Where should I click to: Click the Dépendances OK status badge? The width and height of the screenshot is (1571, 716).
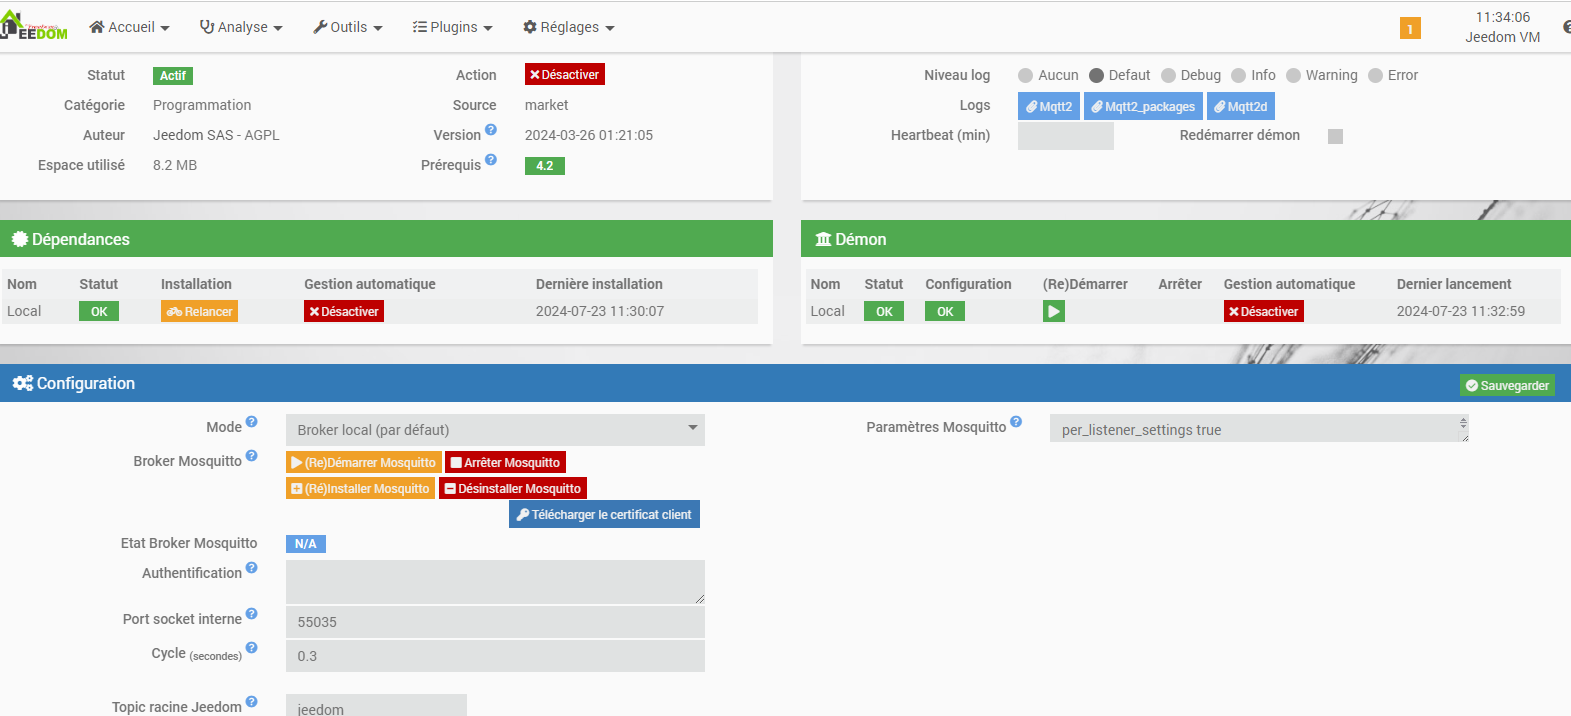pos(99,312)
